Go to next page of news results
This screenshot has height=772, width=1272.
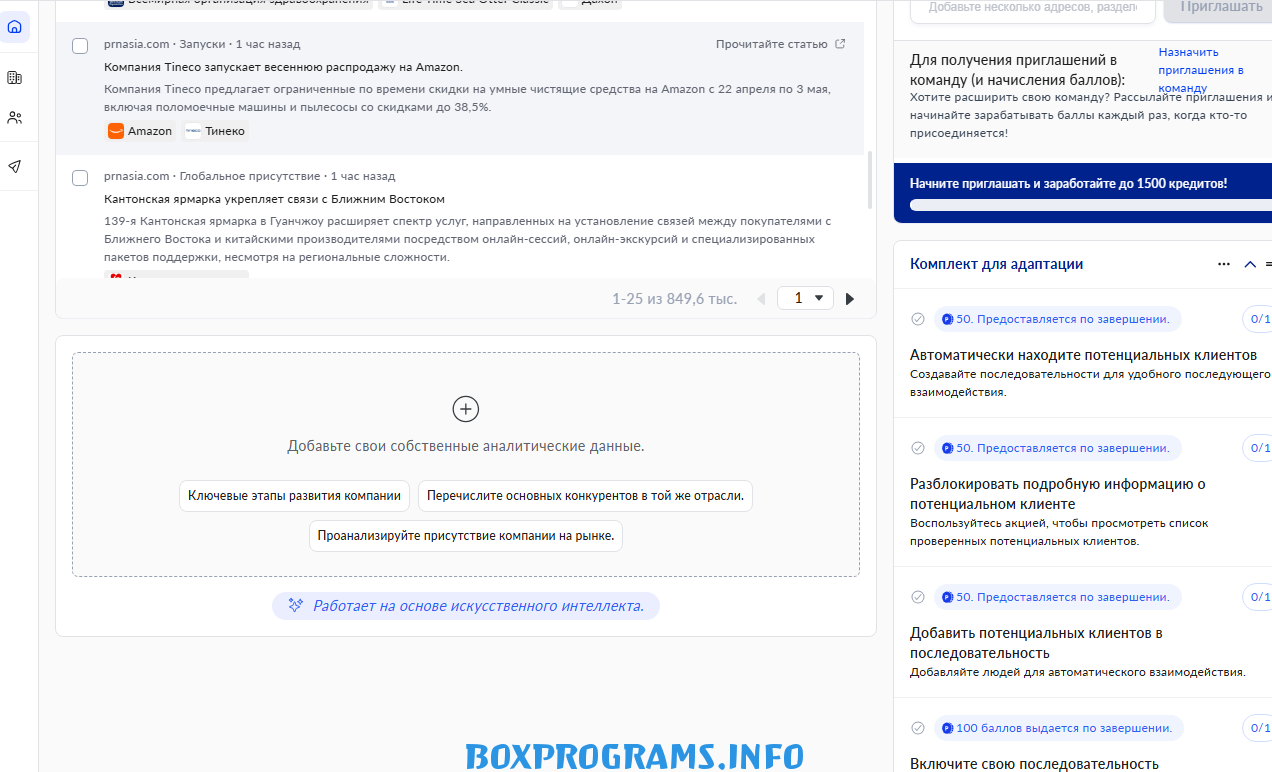(x=850, y=299)
